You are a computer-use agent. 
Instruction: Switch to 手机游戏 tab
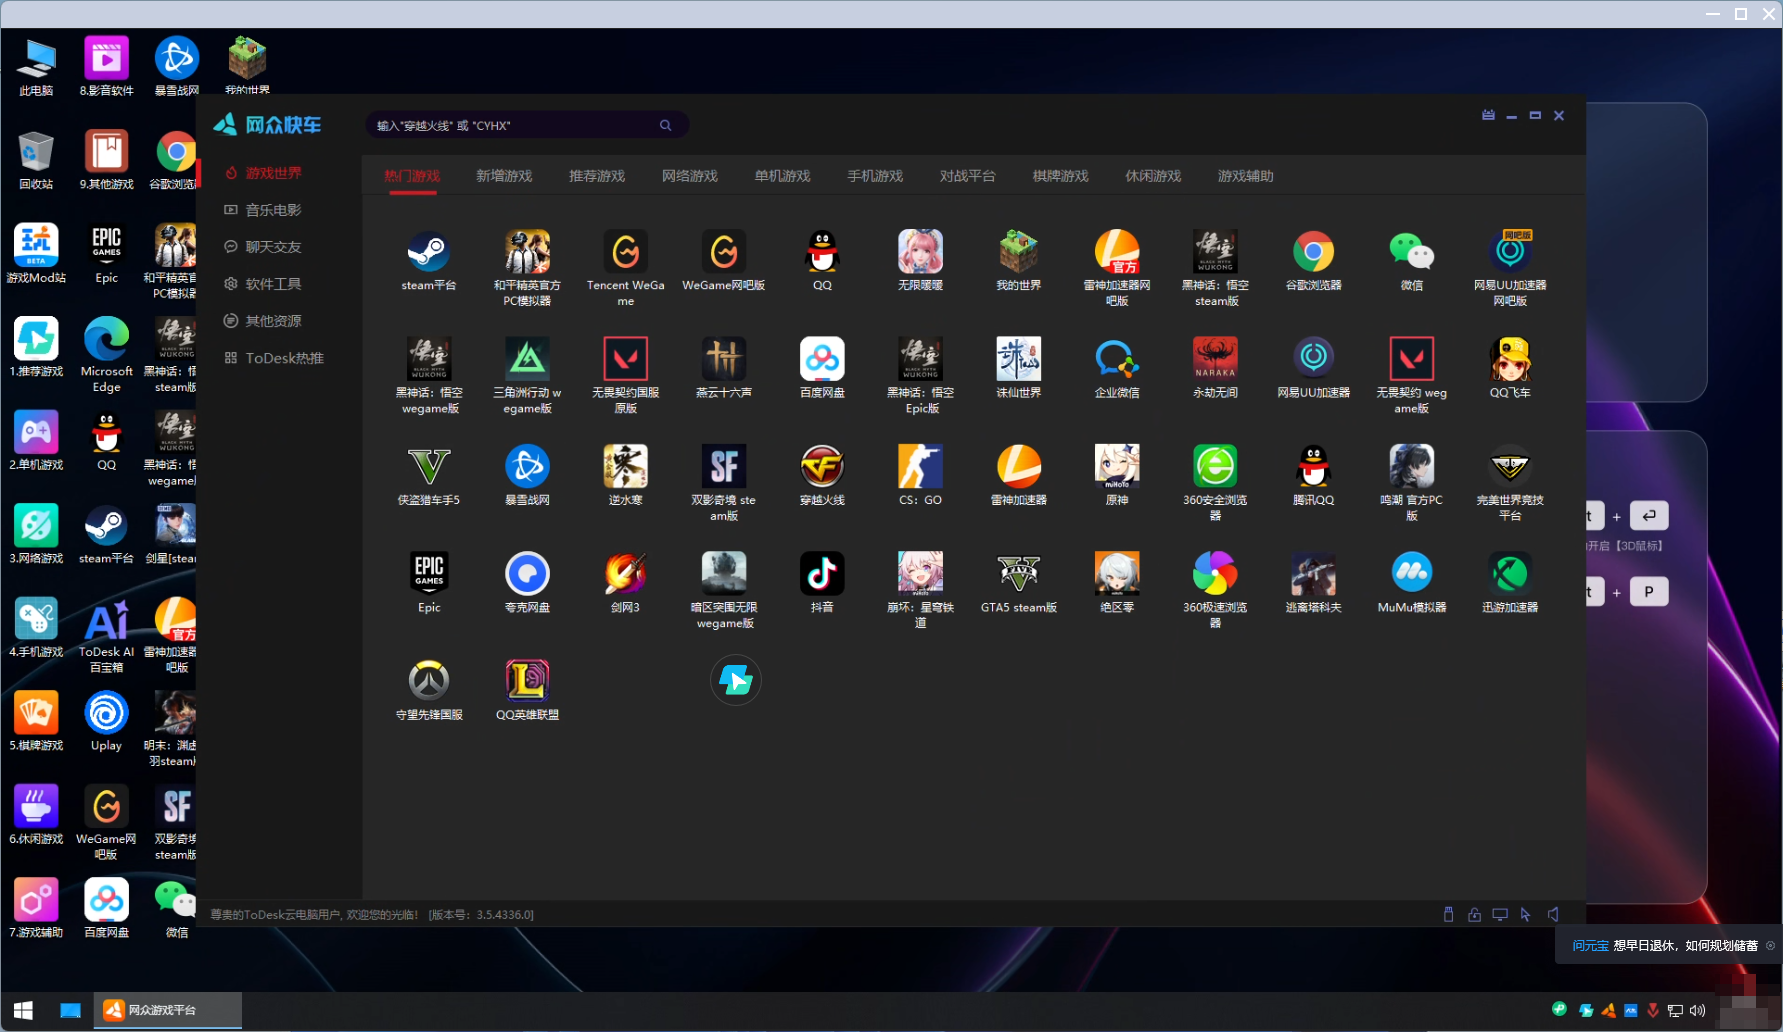tap(875, 176)
